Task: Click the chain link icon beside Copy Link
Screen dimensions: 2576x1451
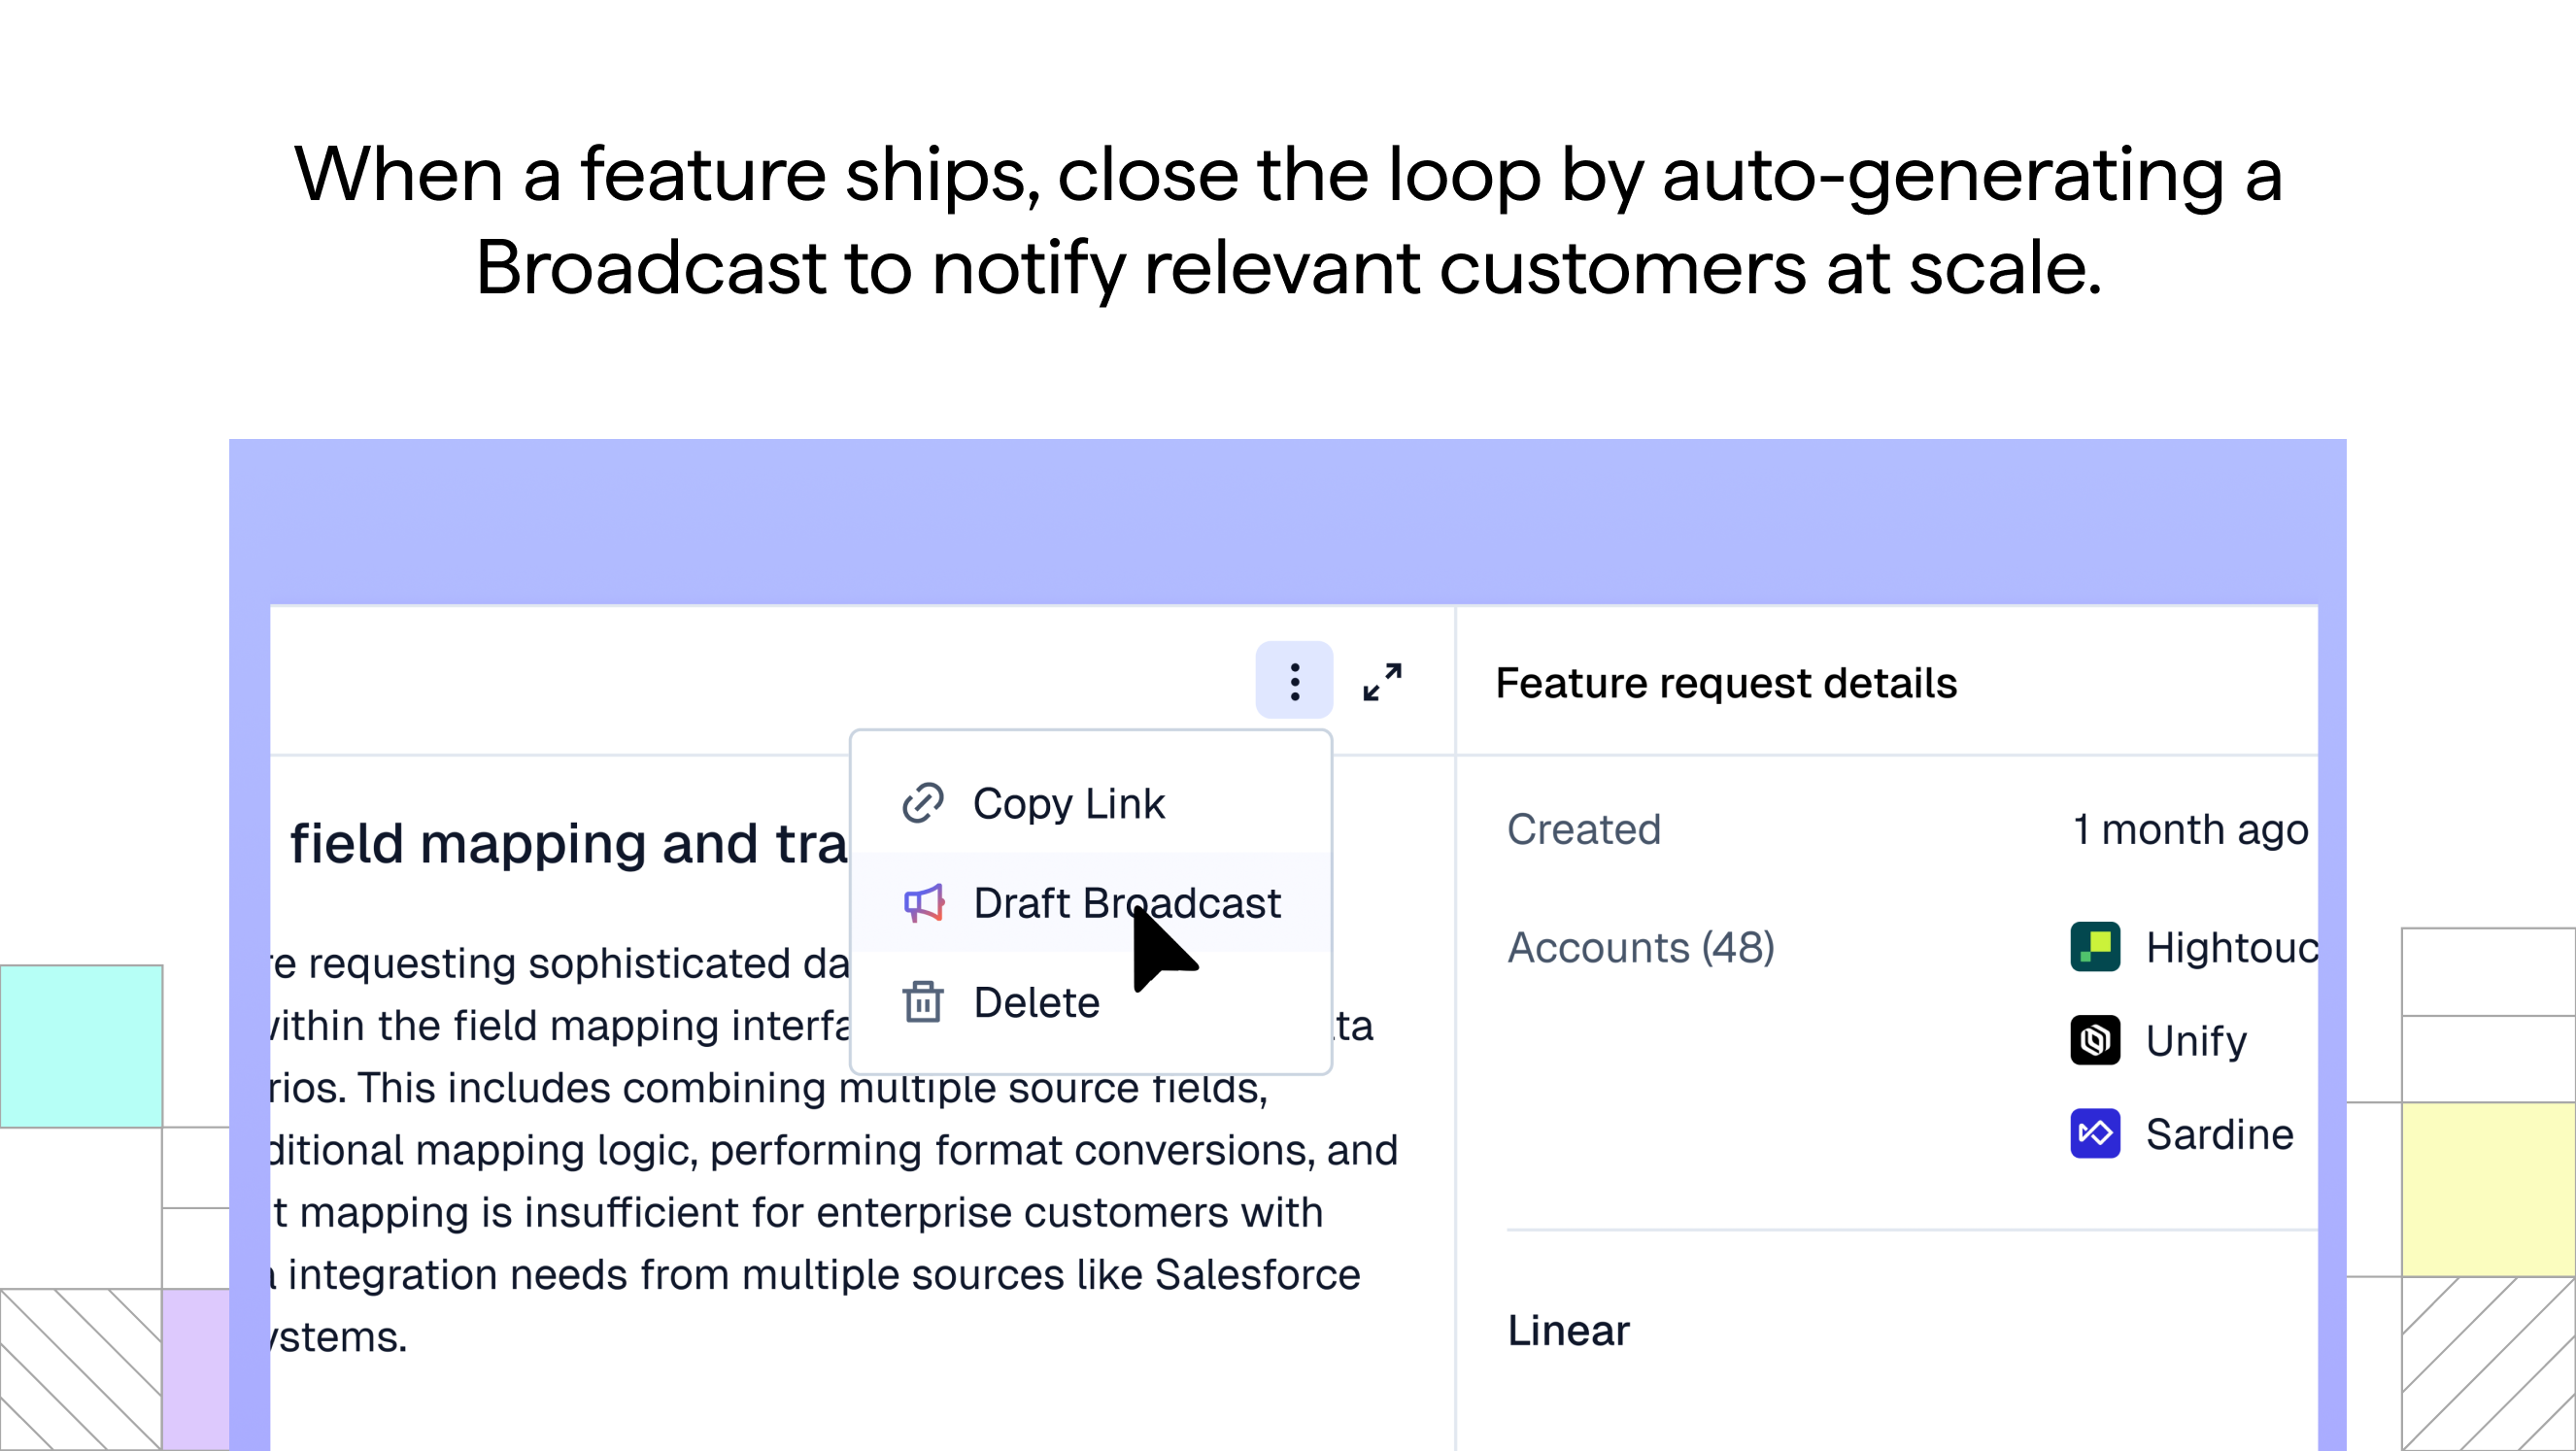Action: (x=921, y=802)
